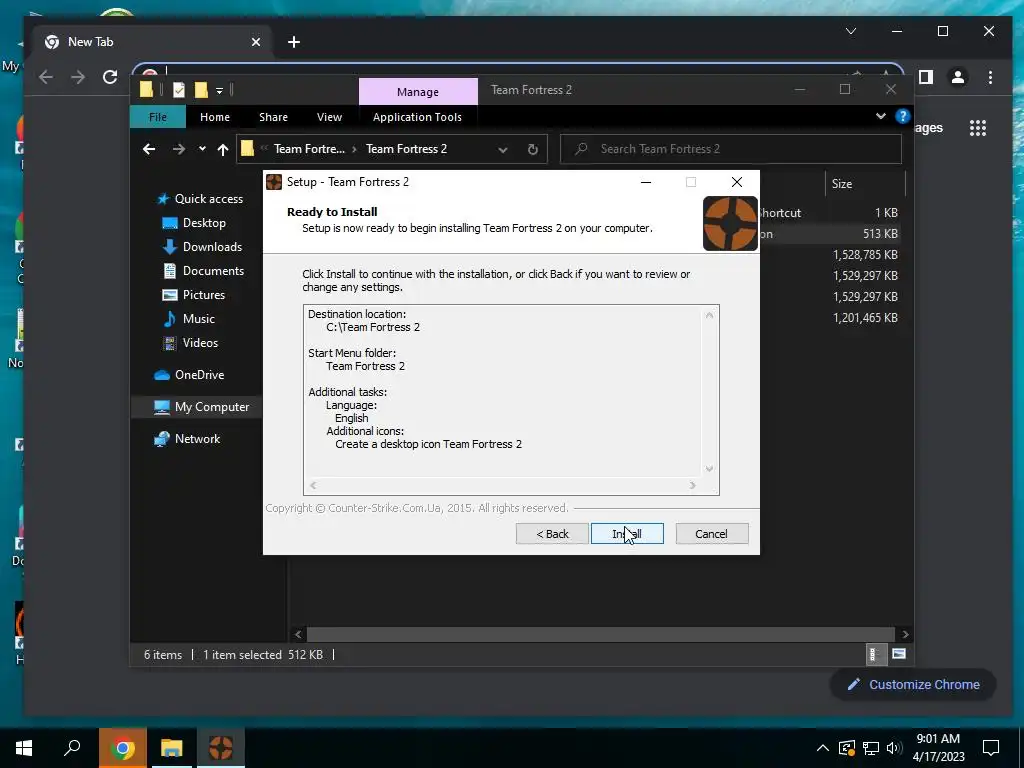
Task: Show hidden system tray icons
Action: tap(823, 748)
